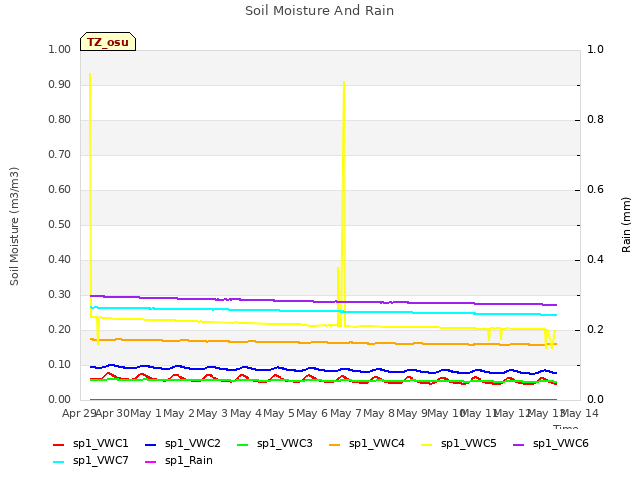Click the Apr 29 date tick label
The width and height of the screenshot is (640, 480).
coord(79,414)
